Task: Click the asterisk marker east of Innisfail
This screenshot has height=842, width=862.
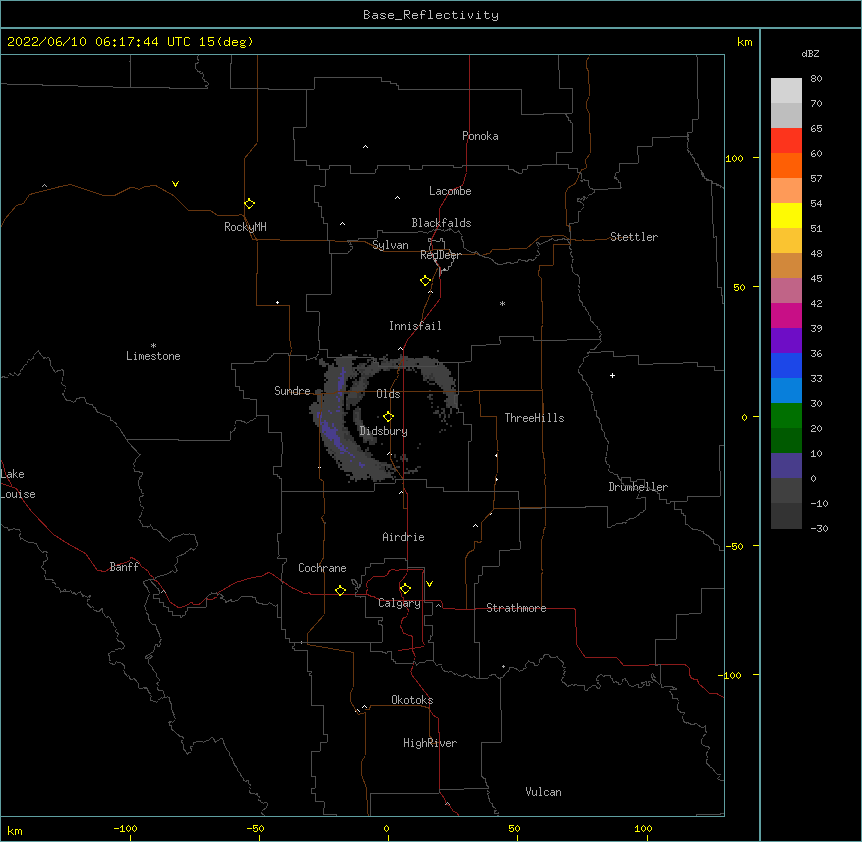Action: pos(502,303)
